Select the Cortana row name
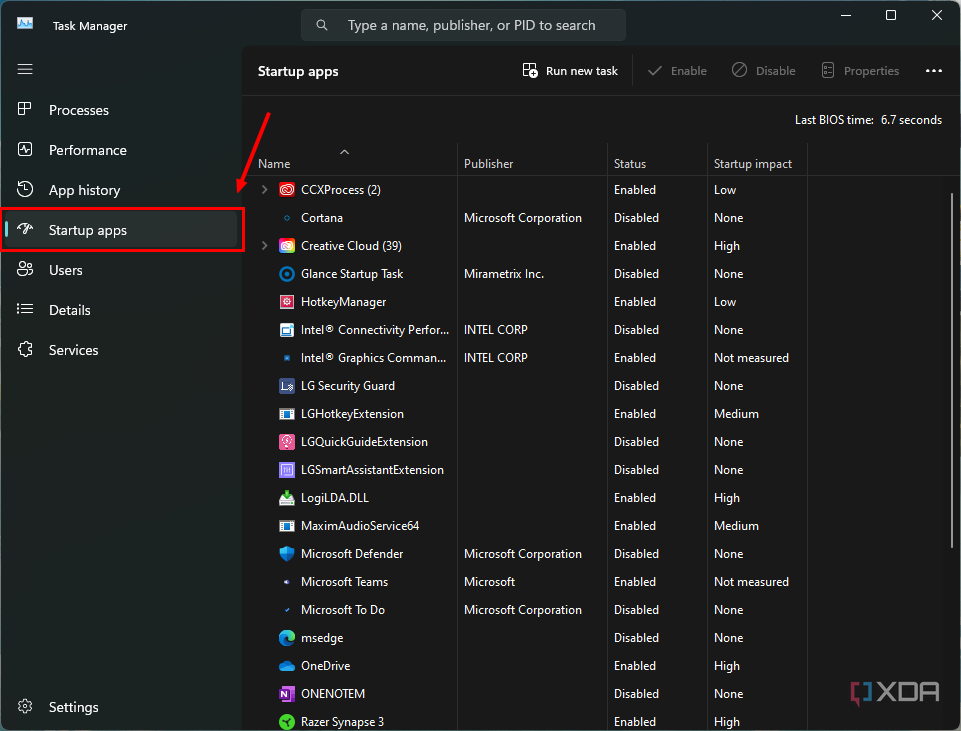Image resolution: width=961 pixels, height=731 pixels. tap(322, 218)
